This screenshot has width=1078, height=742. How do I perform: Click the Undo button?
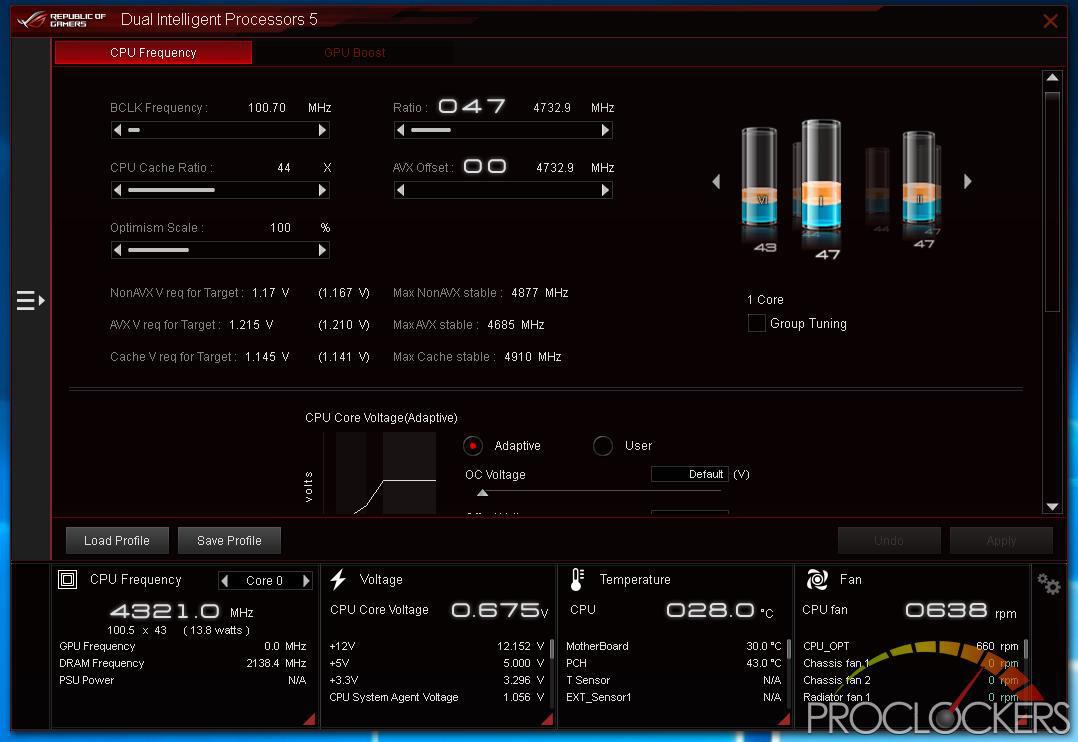[889, 541]
